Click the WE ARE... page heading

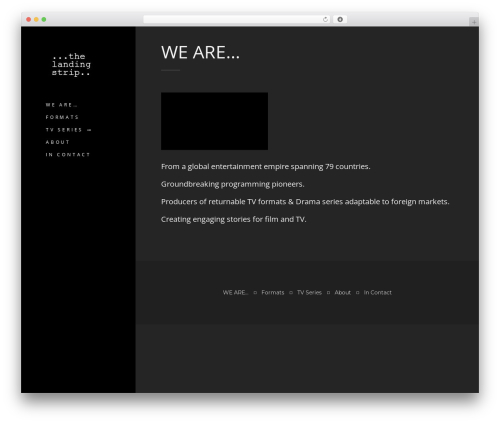200,52
